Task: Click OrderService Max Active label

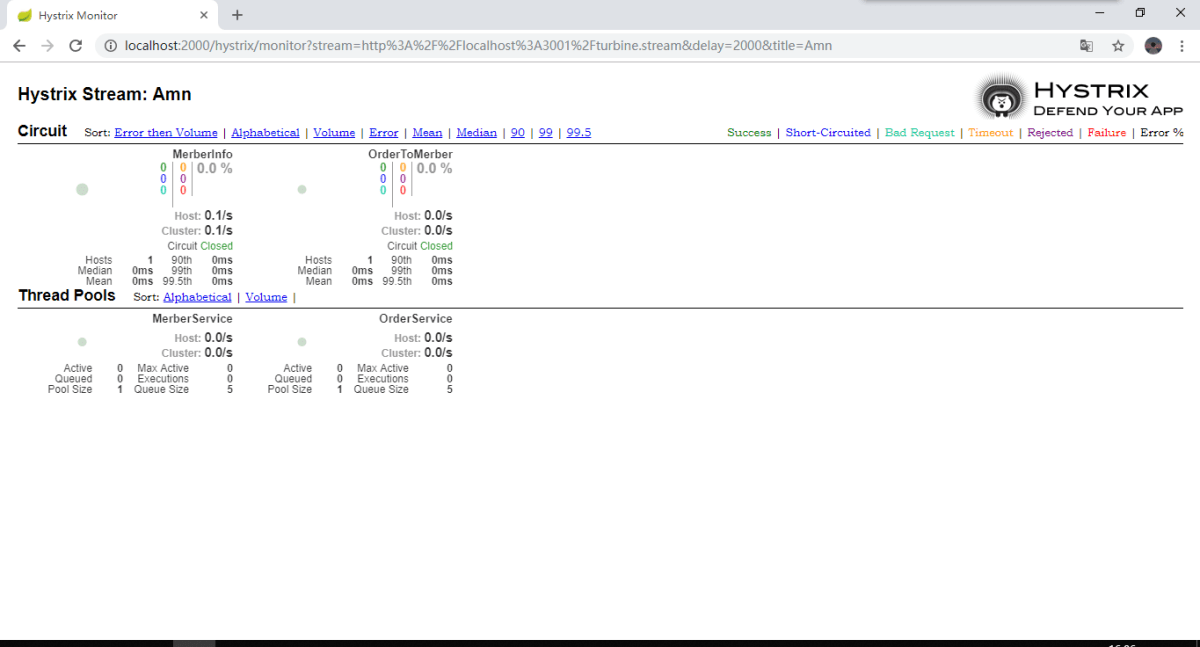Action: (383, 369)
